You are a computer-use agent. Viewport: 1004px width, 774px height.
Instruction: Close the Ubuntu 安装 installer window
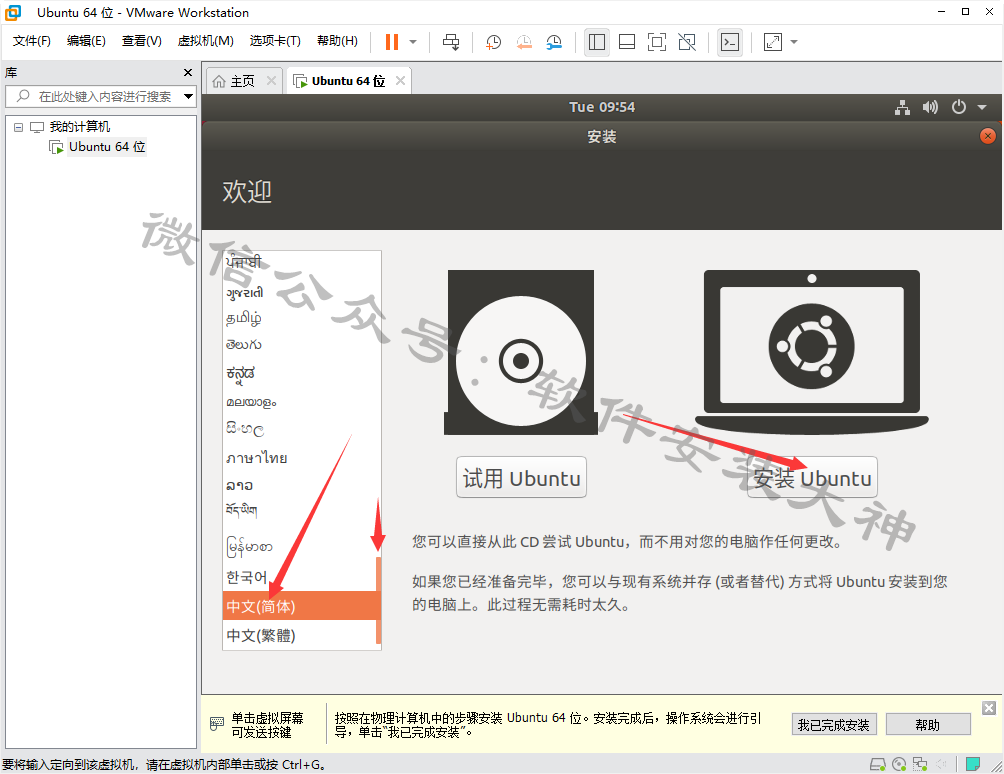(x=988, y=136)
